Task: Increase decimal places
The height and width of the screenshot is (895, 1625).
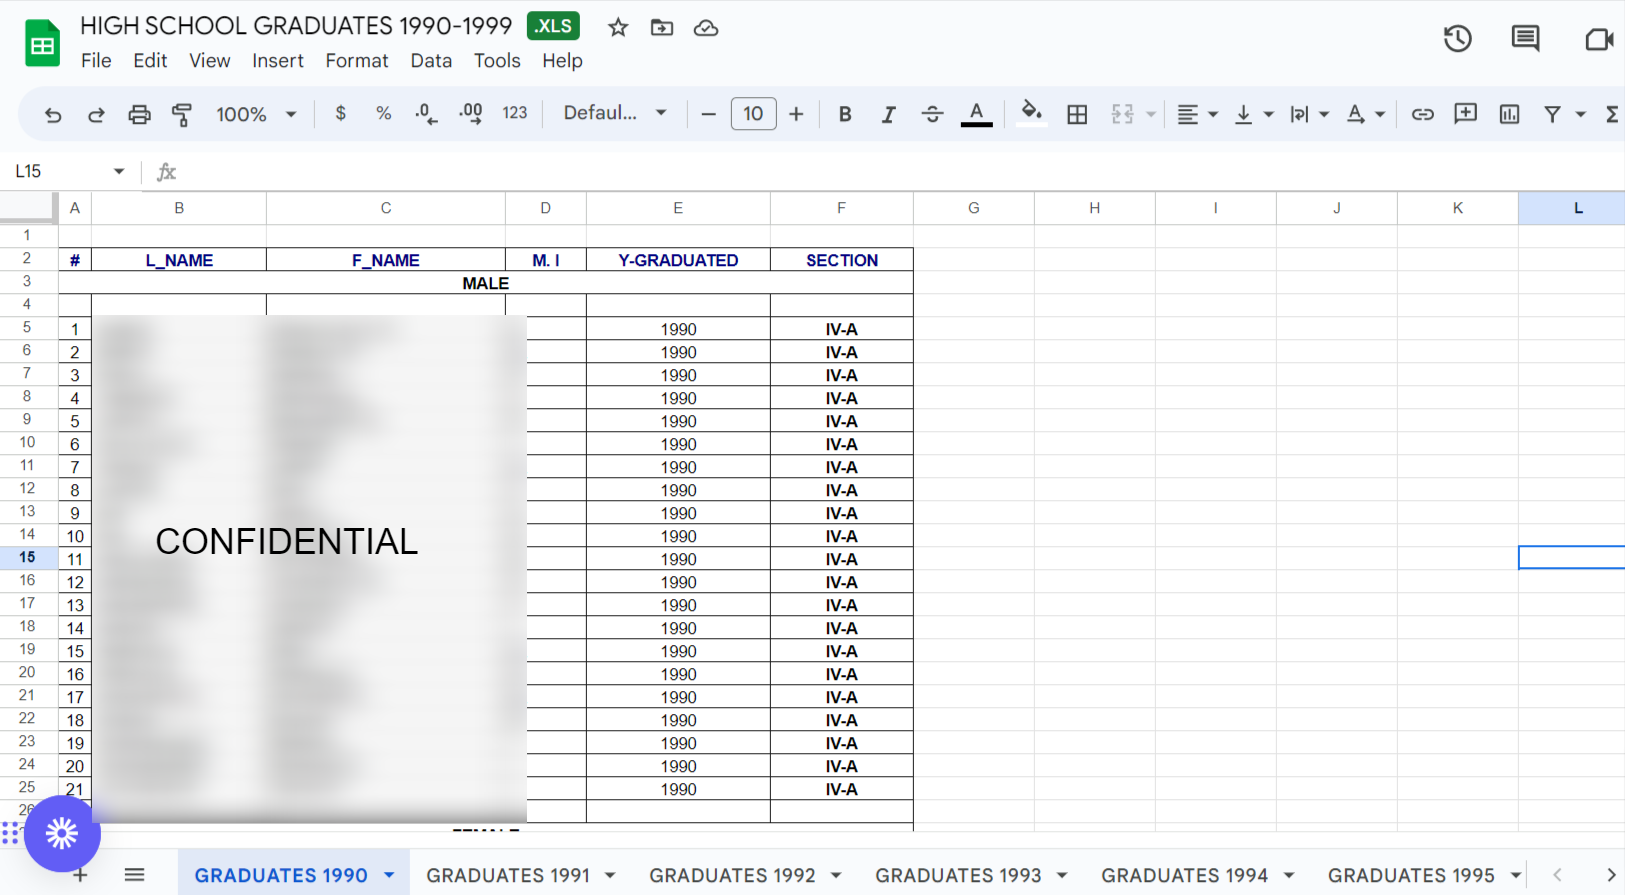Action: (x=470, y=114)
